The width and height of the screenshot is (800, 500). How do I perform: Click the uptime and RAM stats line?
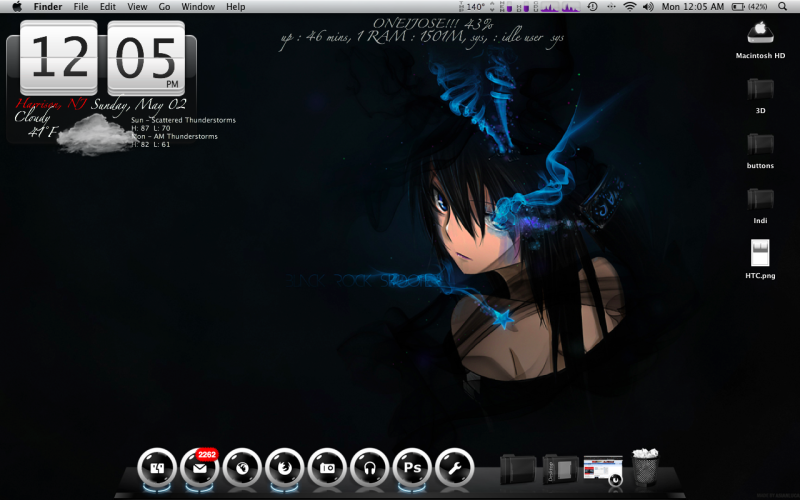[x=421, y=38]
